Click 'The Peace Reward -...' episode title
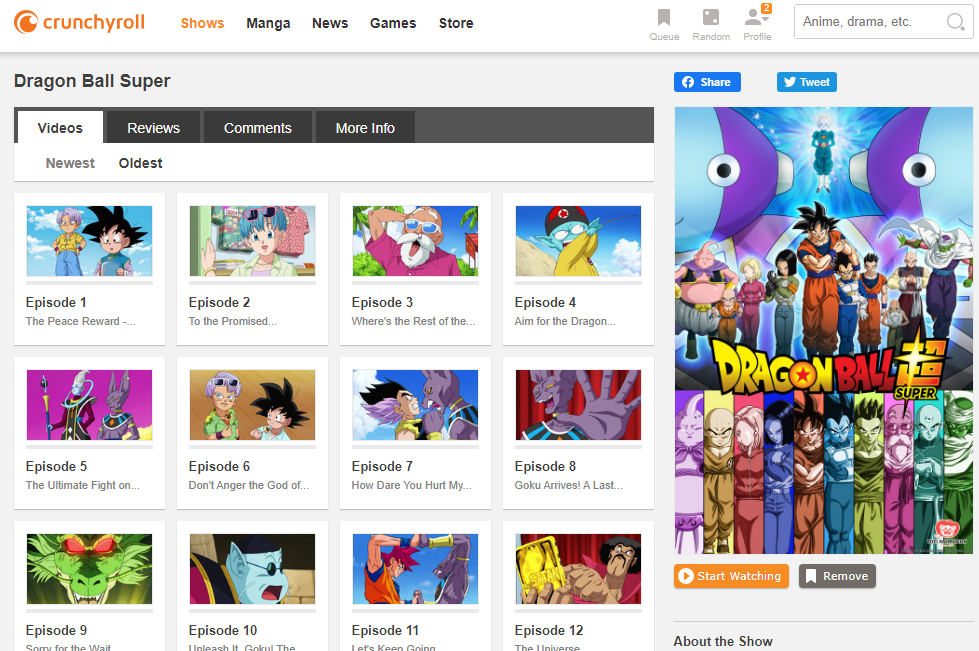 point(81,321)
